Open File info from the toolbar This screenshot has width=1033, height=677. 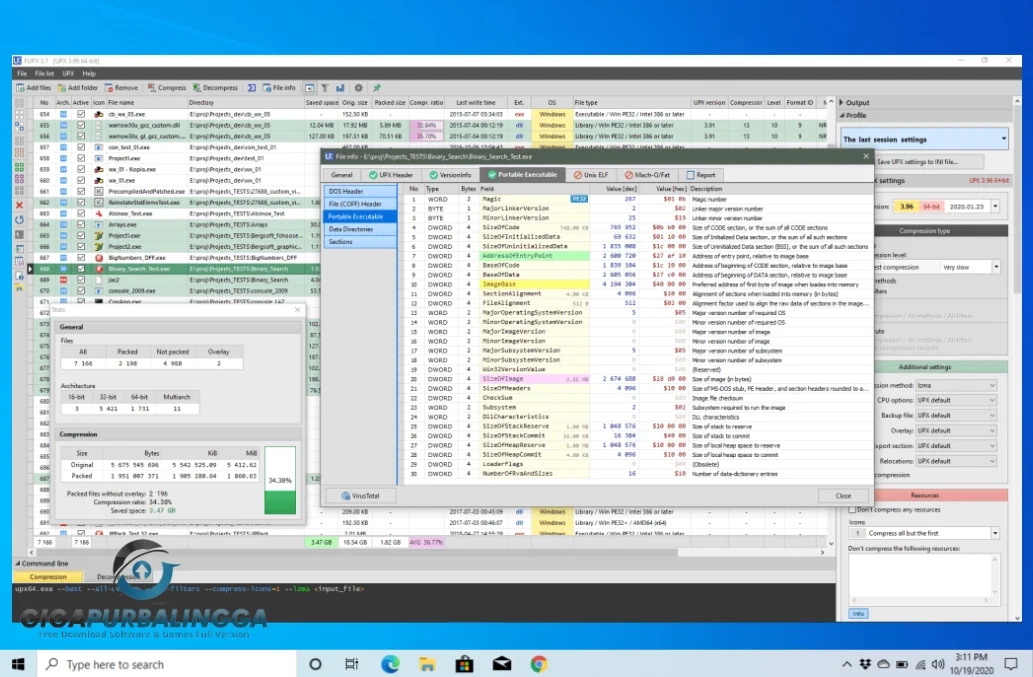pyautogui.click(x=279, y=88)
